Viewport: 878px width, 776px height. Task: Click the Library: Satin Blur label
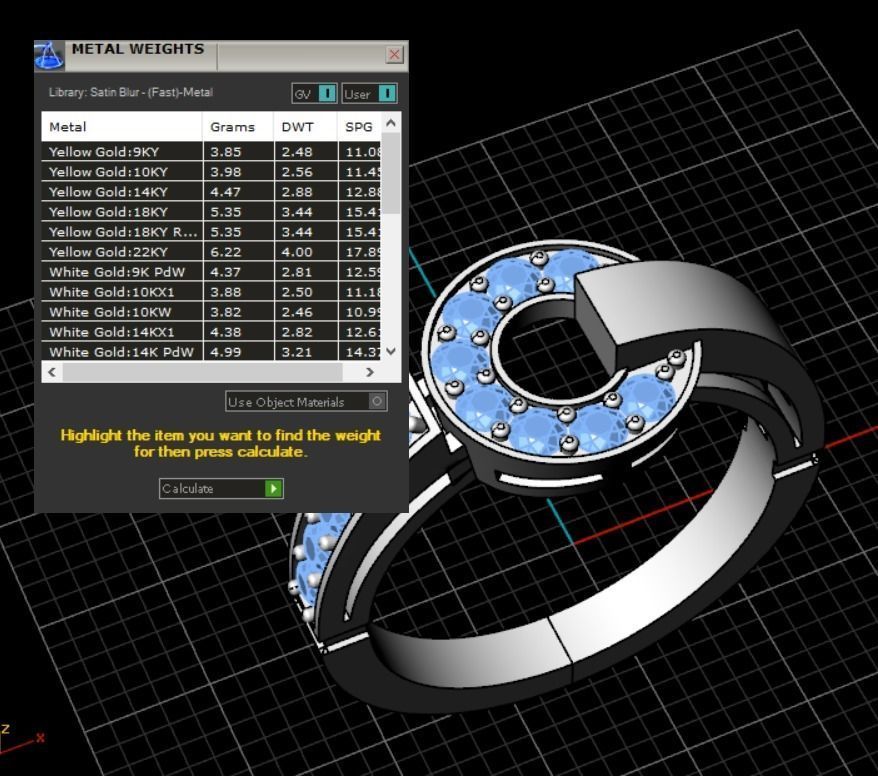coord(130,92)
